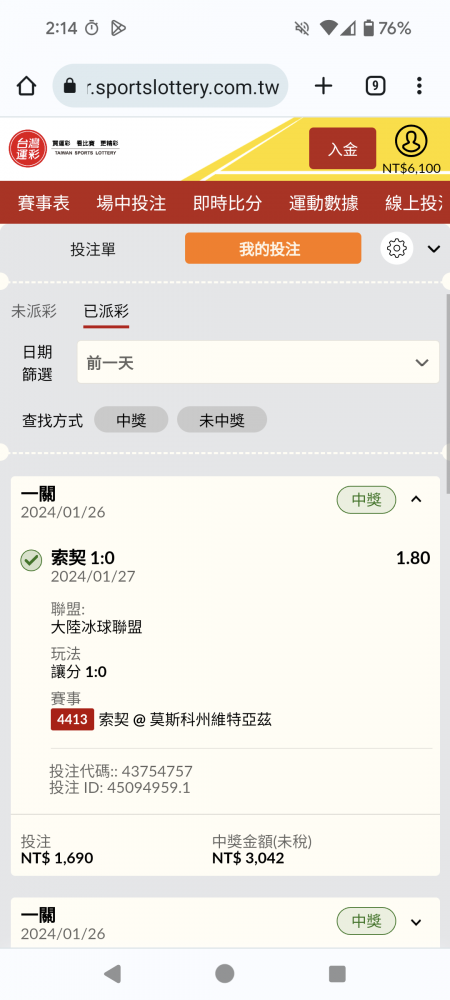Open the browser three-dot menu
Screen dimensions: 450x1000
click(419, 85)
